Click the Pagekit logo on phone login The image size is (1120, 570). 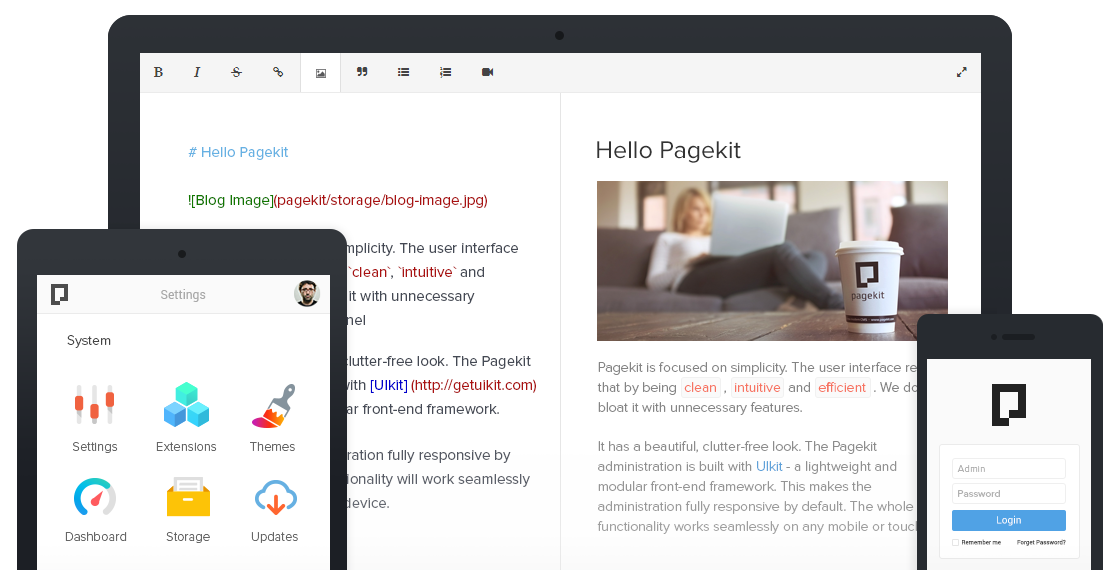coord(1009,404)
